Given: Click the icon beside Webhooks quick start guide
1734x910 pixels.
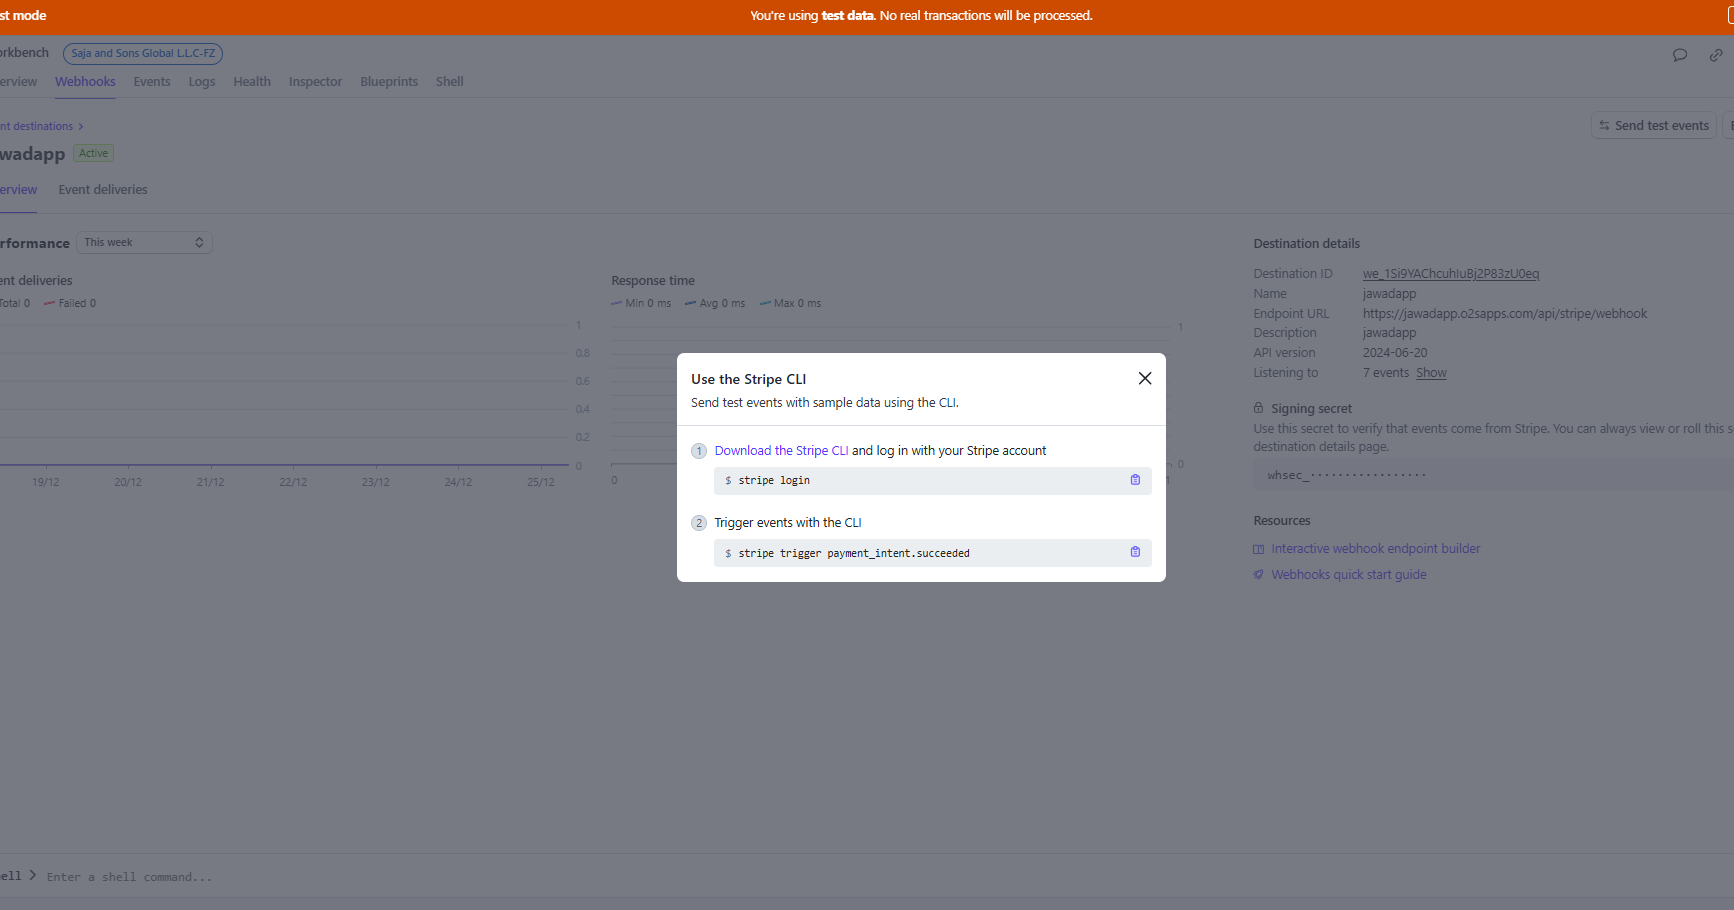Looking at the screenshot, I should point(1259,575).
